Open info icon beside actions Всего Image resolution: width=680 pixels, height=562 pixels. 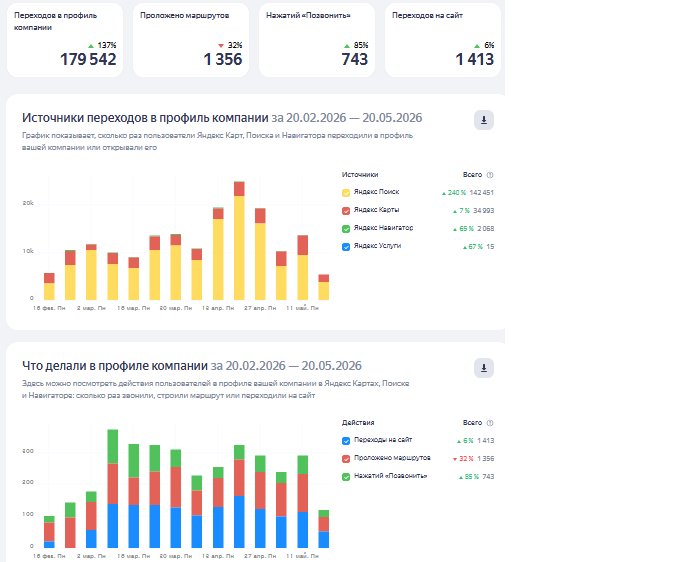click(490, 423)
